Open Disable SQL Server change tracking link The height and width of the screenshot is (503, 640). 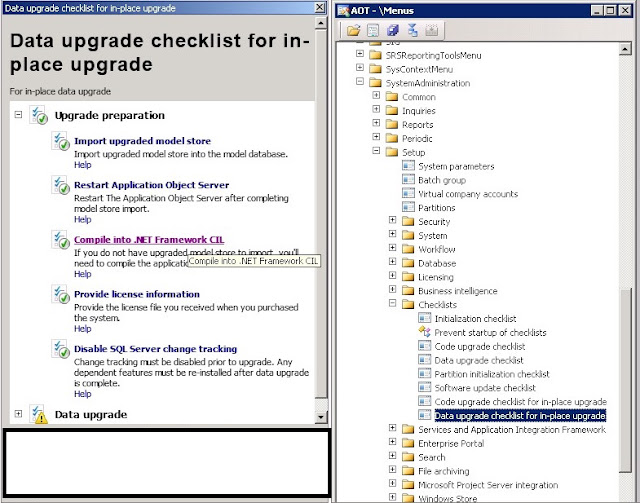(156, 349)
